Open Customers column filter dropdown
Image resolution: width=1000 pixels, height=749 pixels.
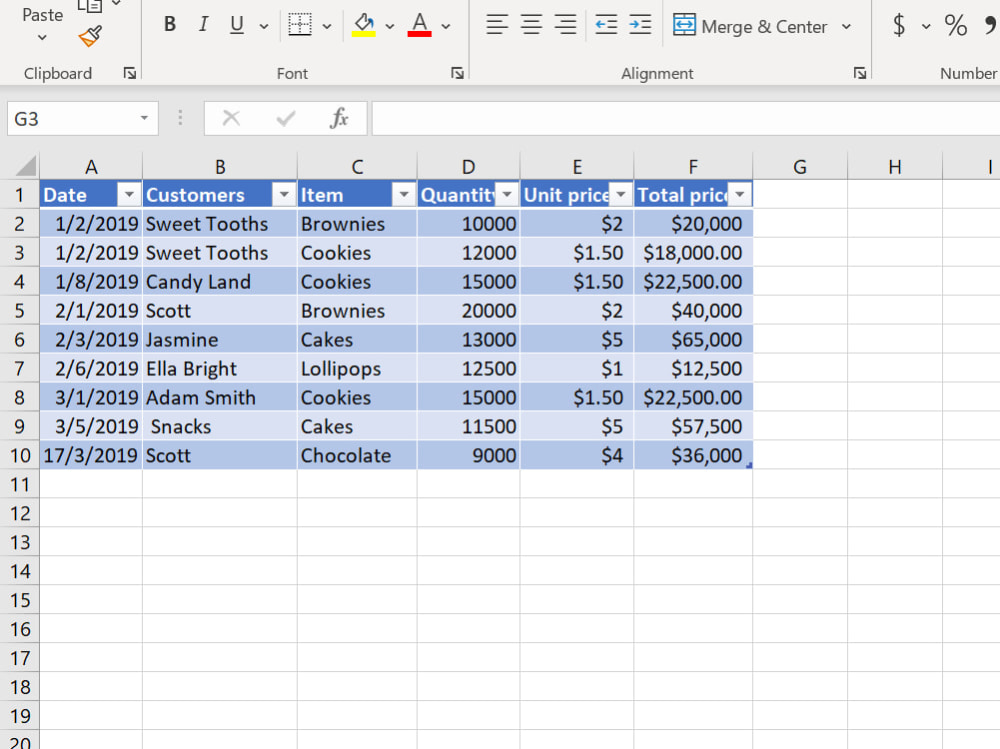tap(284, 195)
